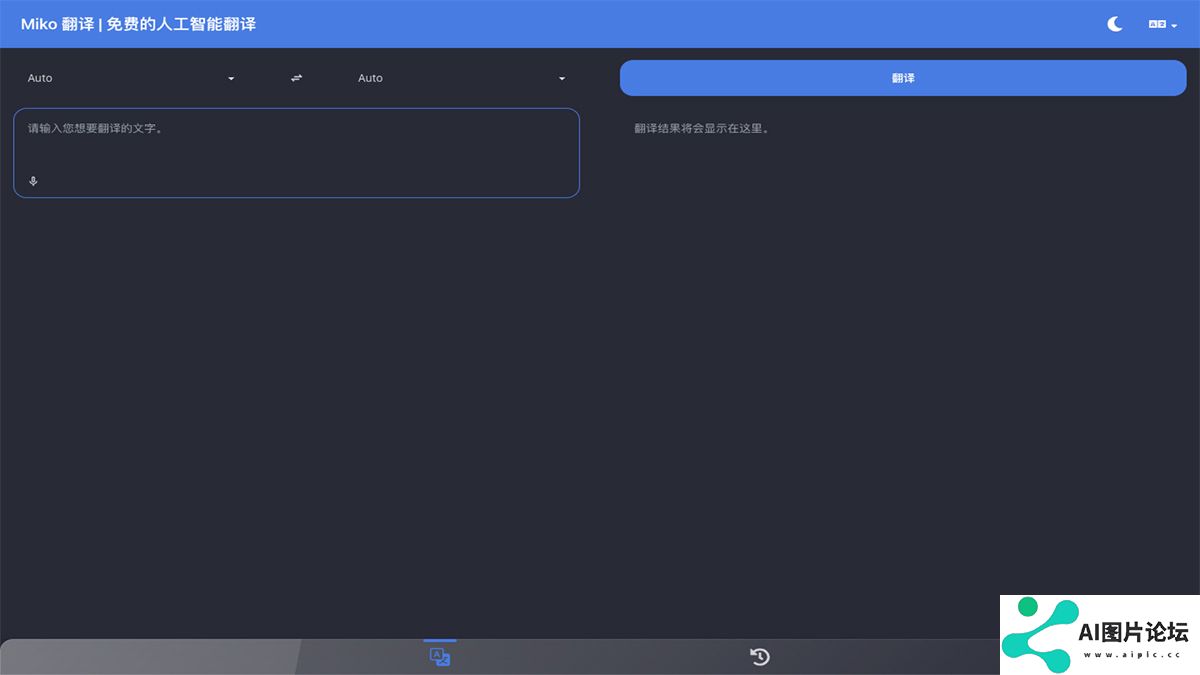Open the source language Auto dropdown
The height and width of the screenshot is (675, 1200).
[x=131, y=78]
